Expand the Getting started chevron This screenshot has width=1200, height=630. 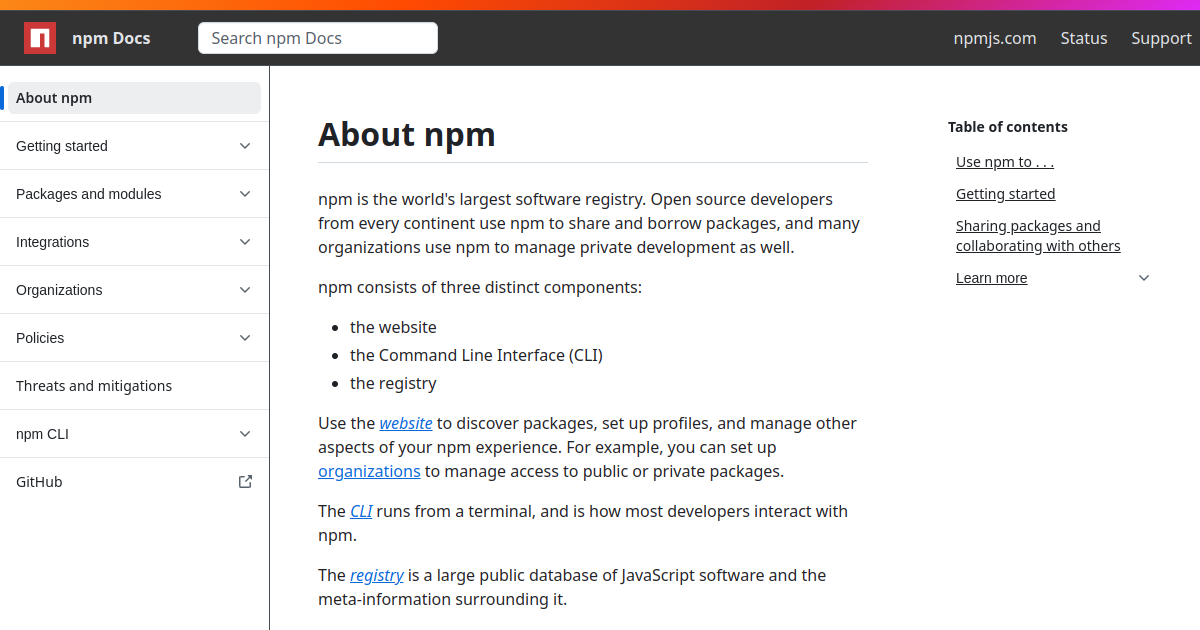click(245, 146)
